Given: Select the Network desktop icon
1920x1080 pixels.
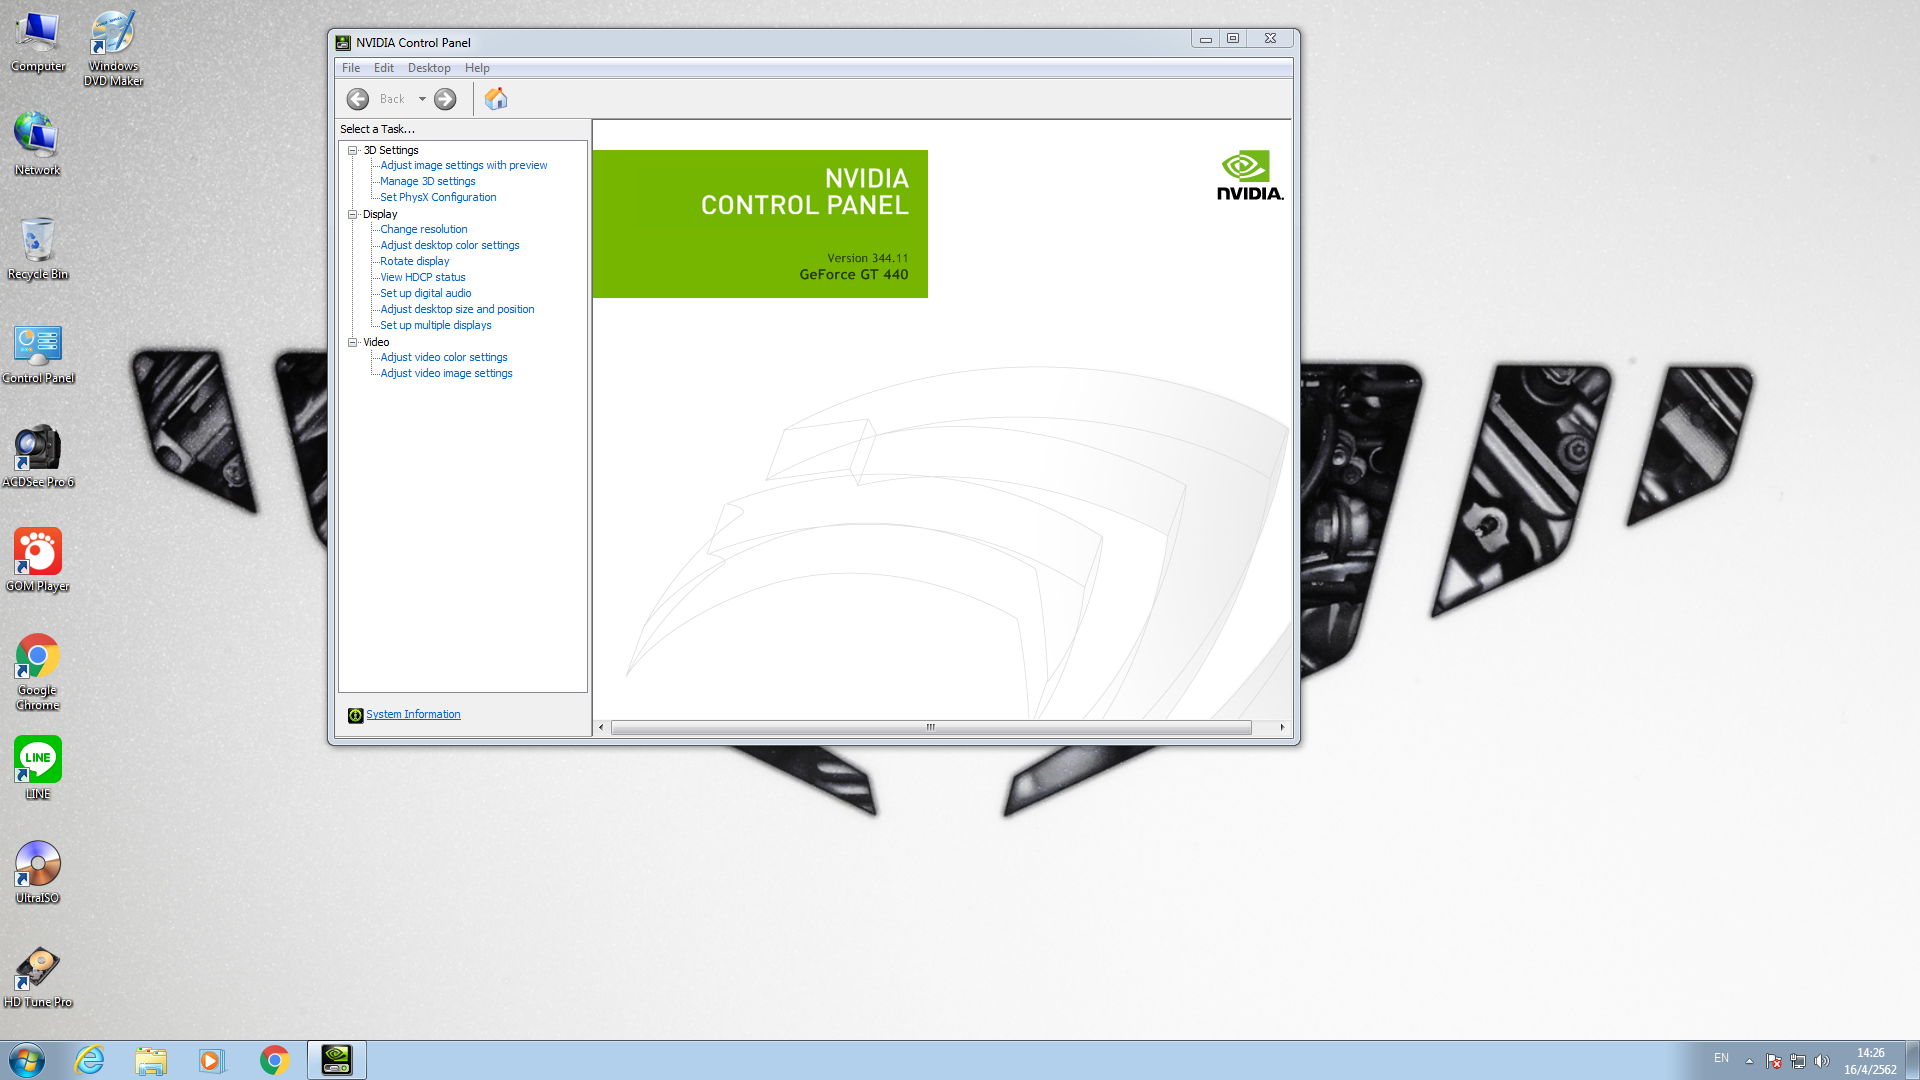Looking at the screenshot, I should (x=38, y=144).
